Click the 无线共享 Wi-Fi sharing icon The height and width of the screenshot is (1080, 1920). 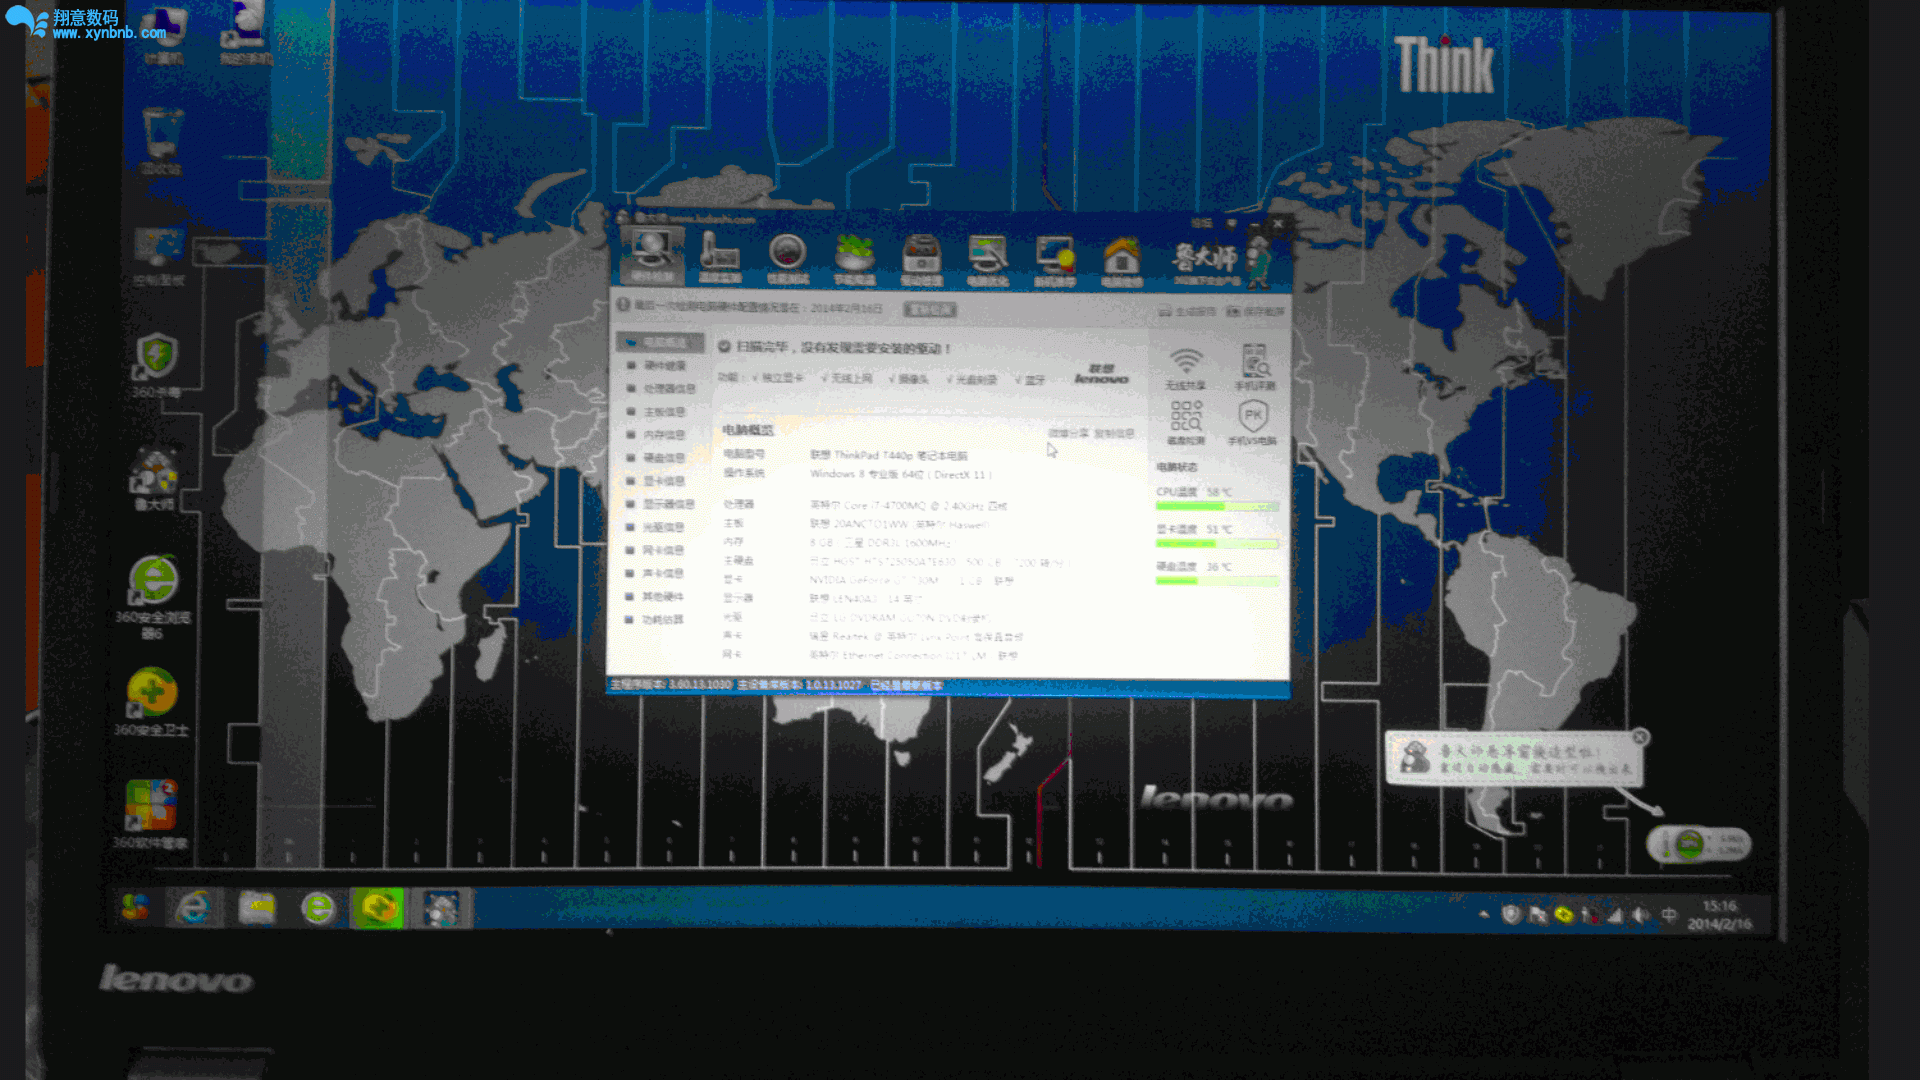1185,369
